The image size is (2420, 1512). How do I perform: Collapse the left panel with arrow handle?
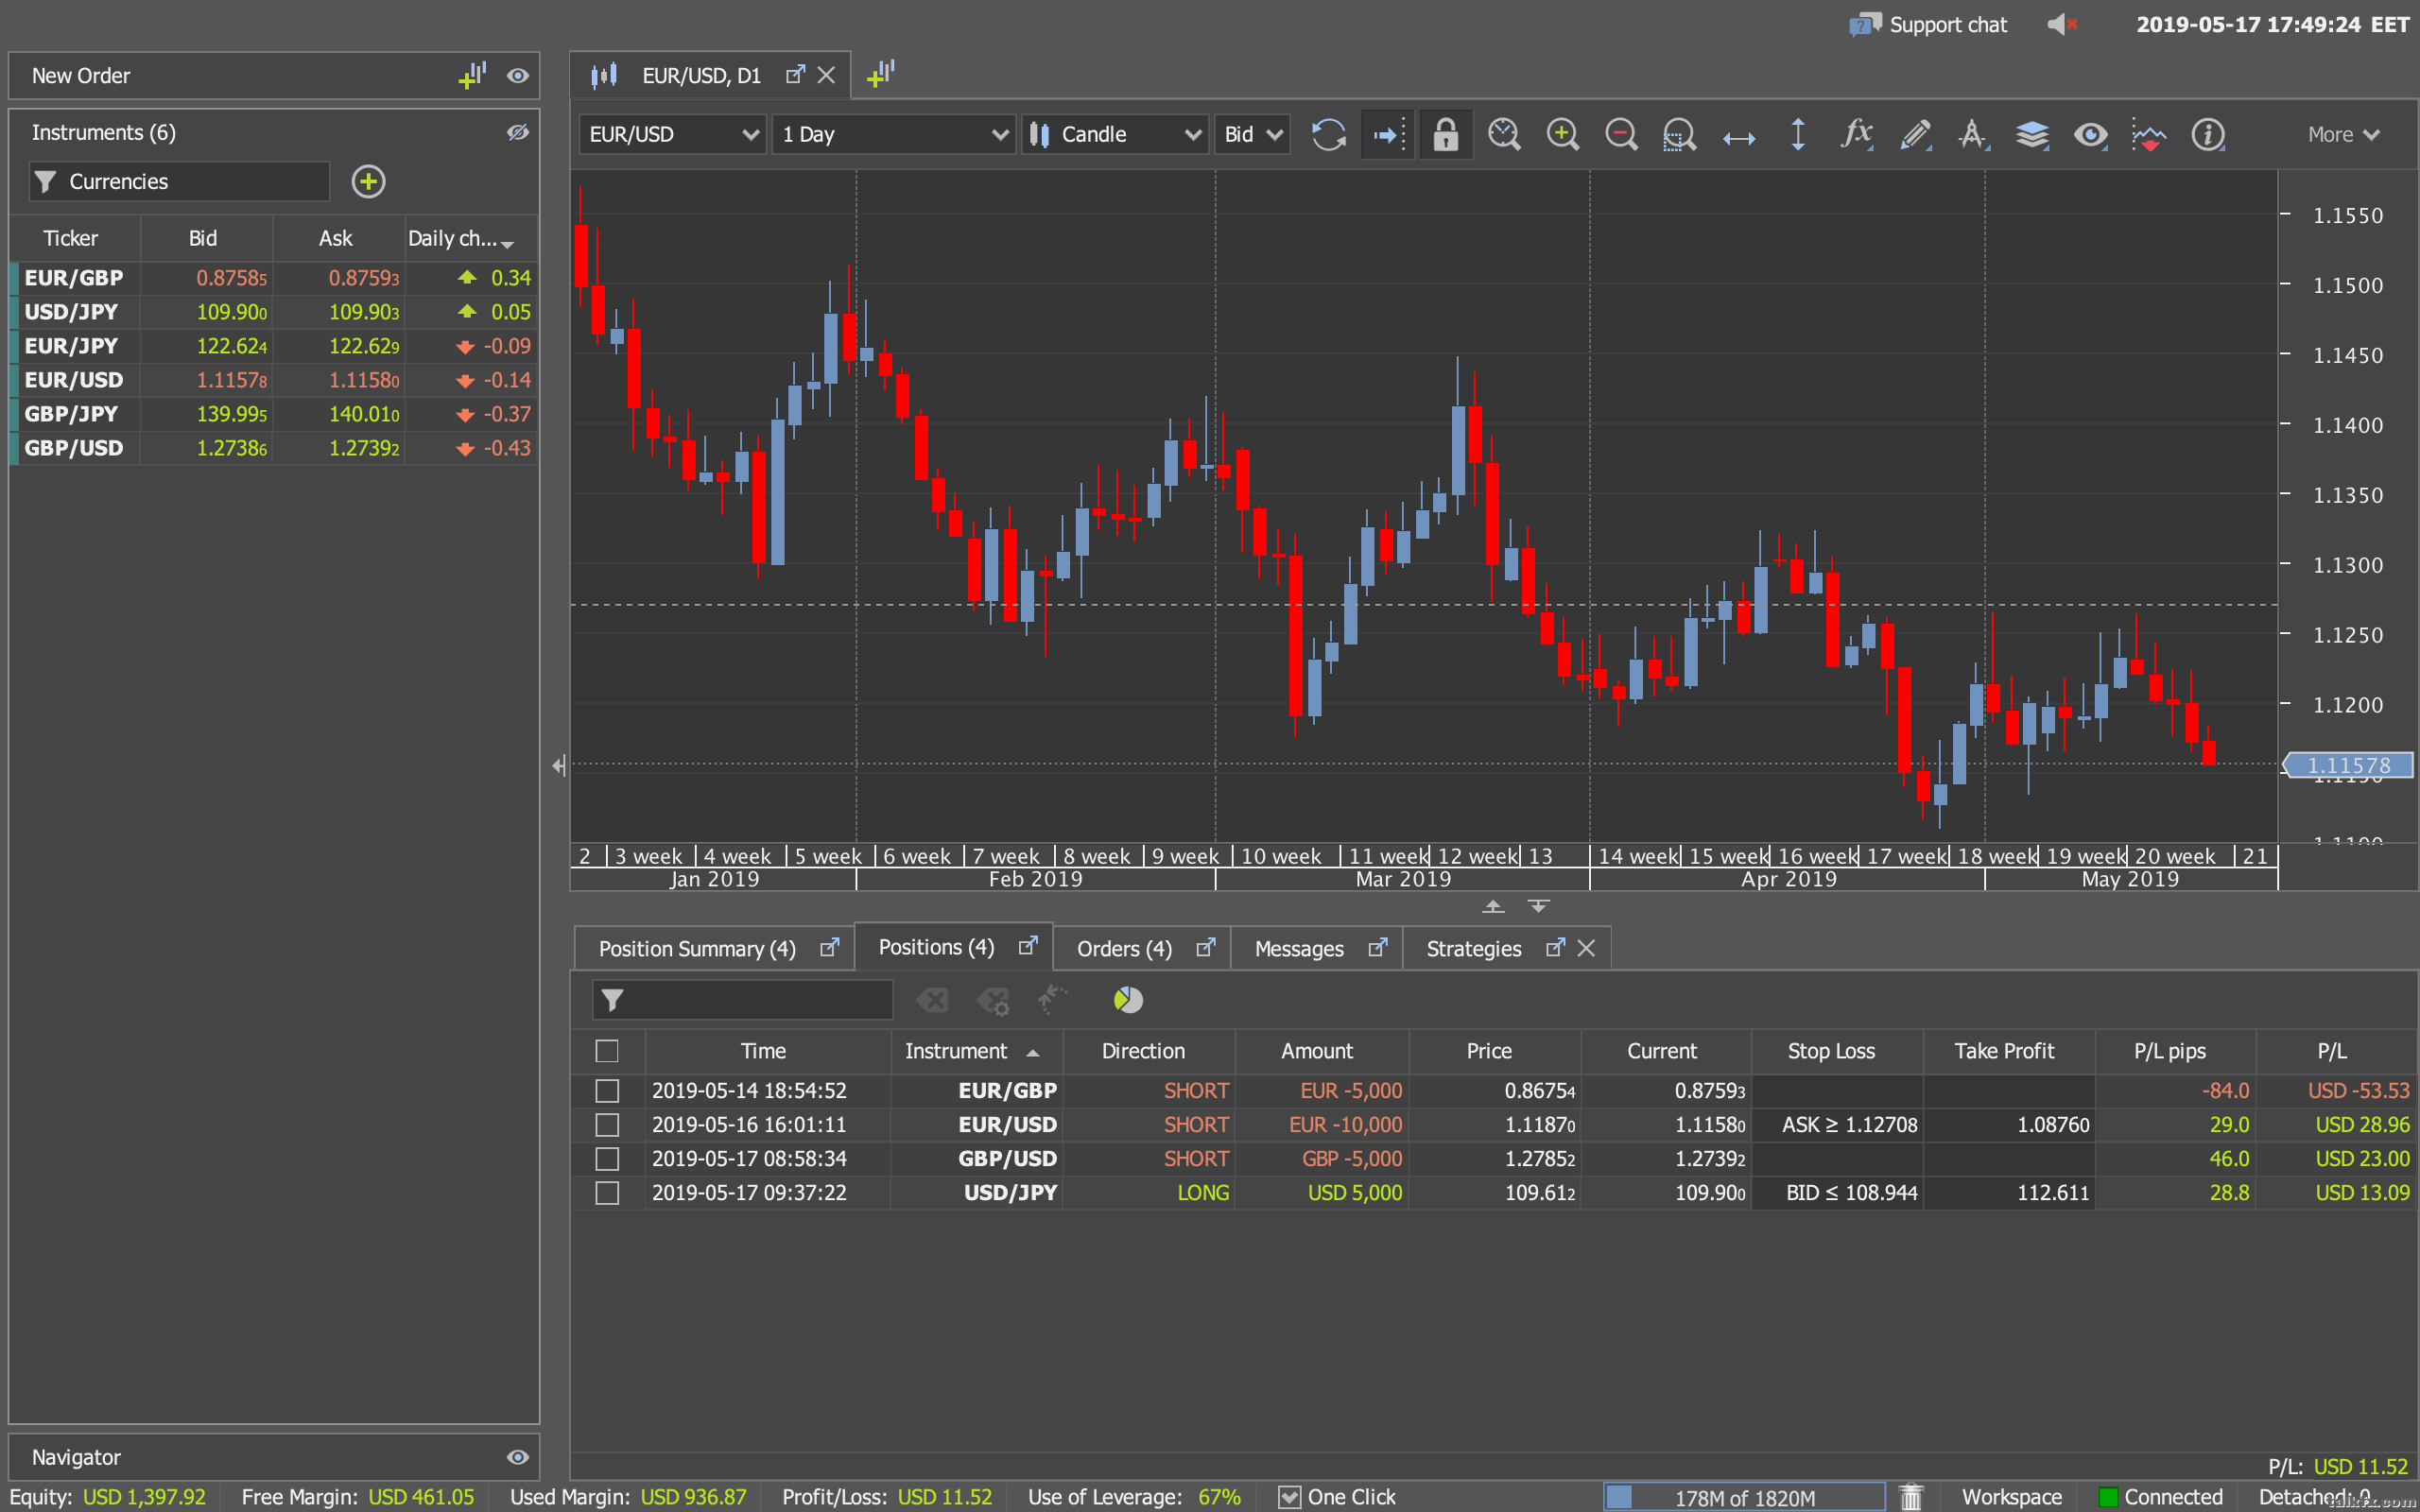pyautogui.click(x=558, y=765)
